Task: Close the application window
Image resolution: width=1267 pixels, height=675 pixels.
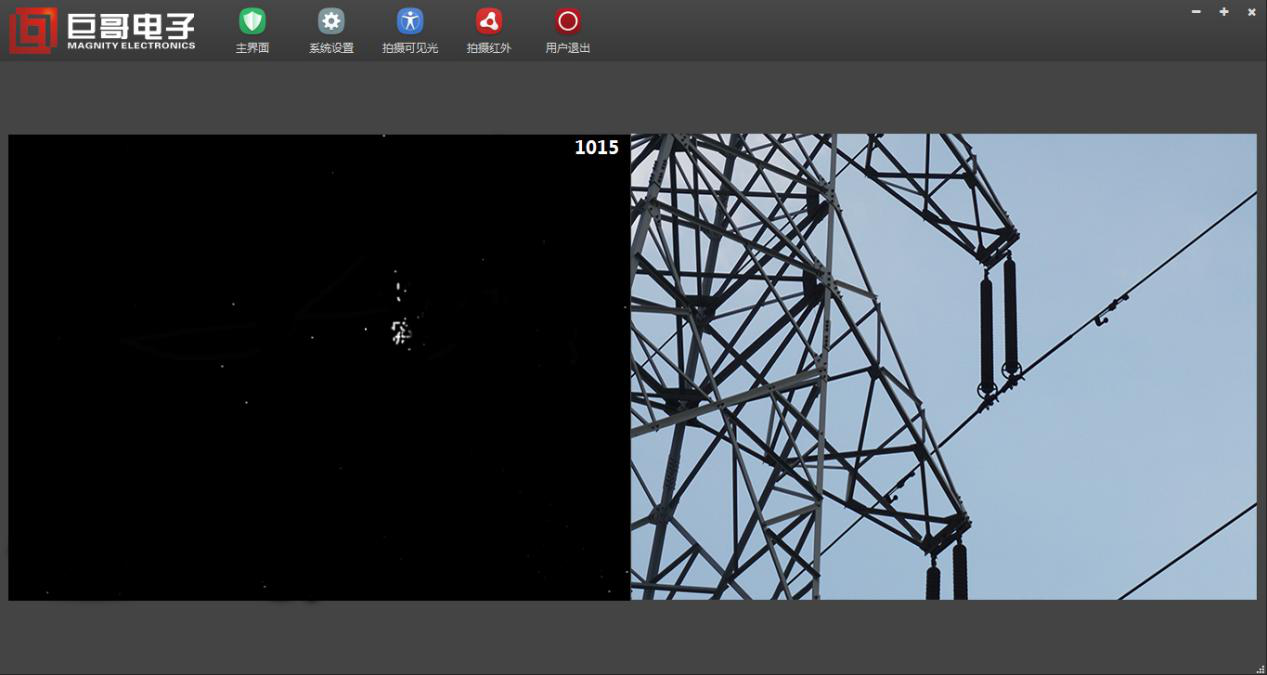Action: 1251,12
